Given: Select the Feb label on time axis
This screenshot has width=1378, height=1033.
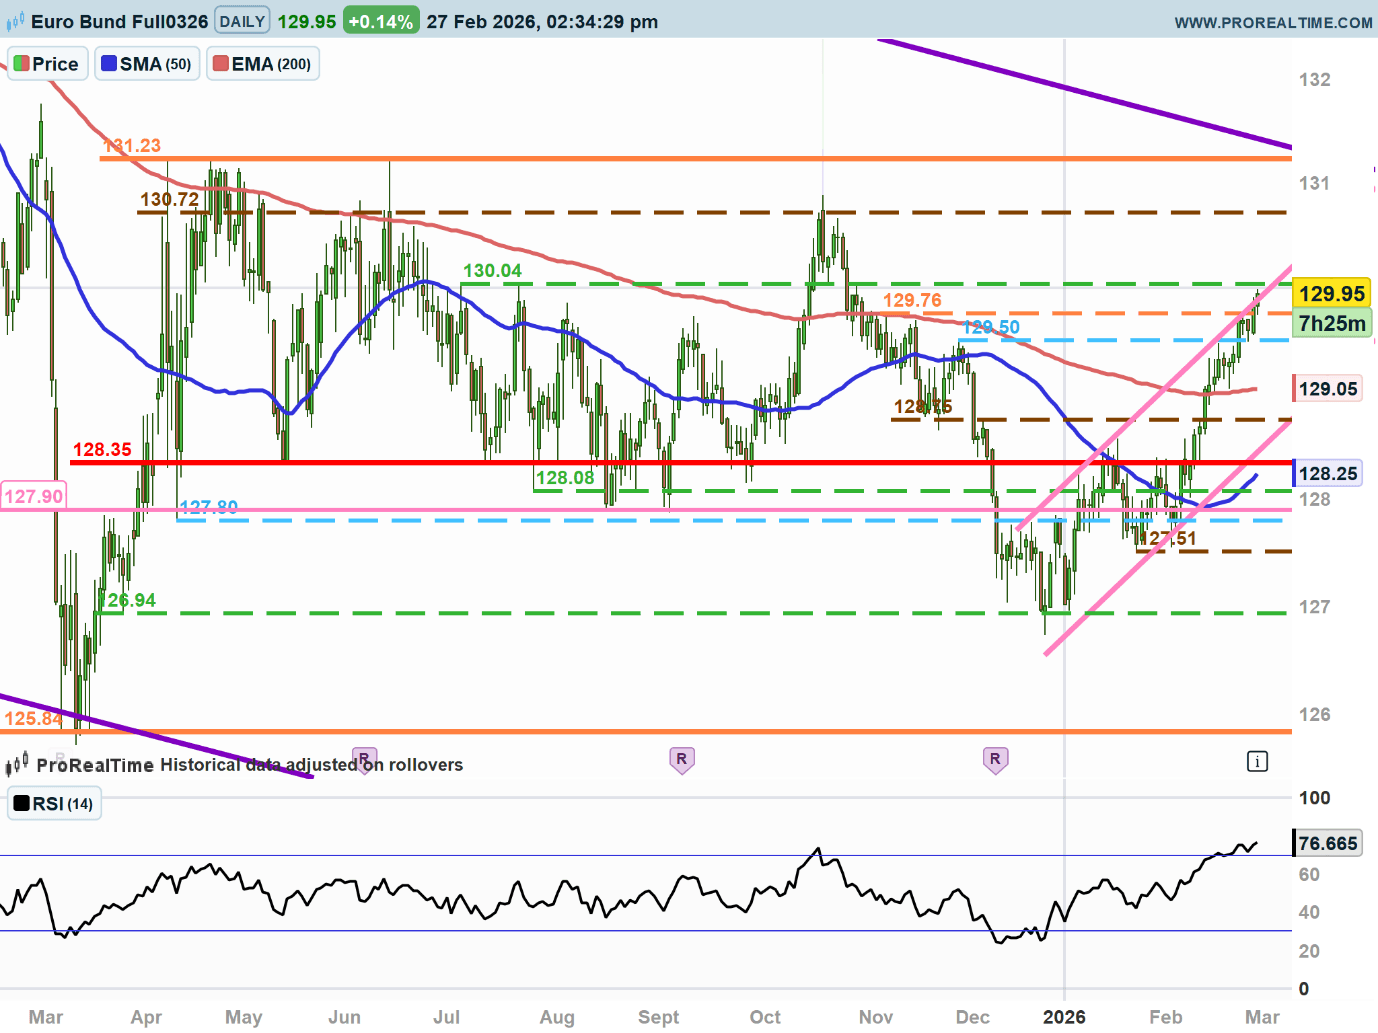Looking at the screenshot, I should point(1165,1017).
